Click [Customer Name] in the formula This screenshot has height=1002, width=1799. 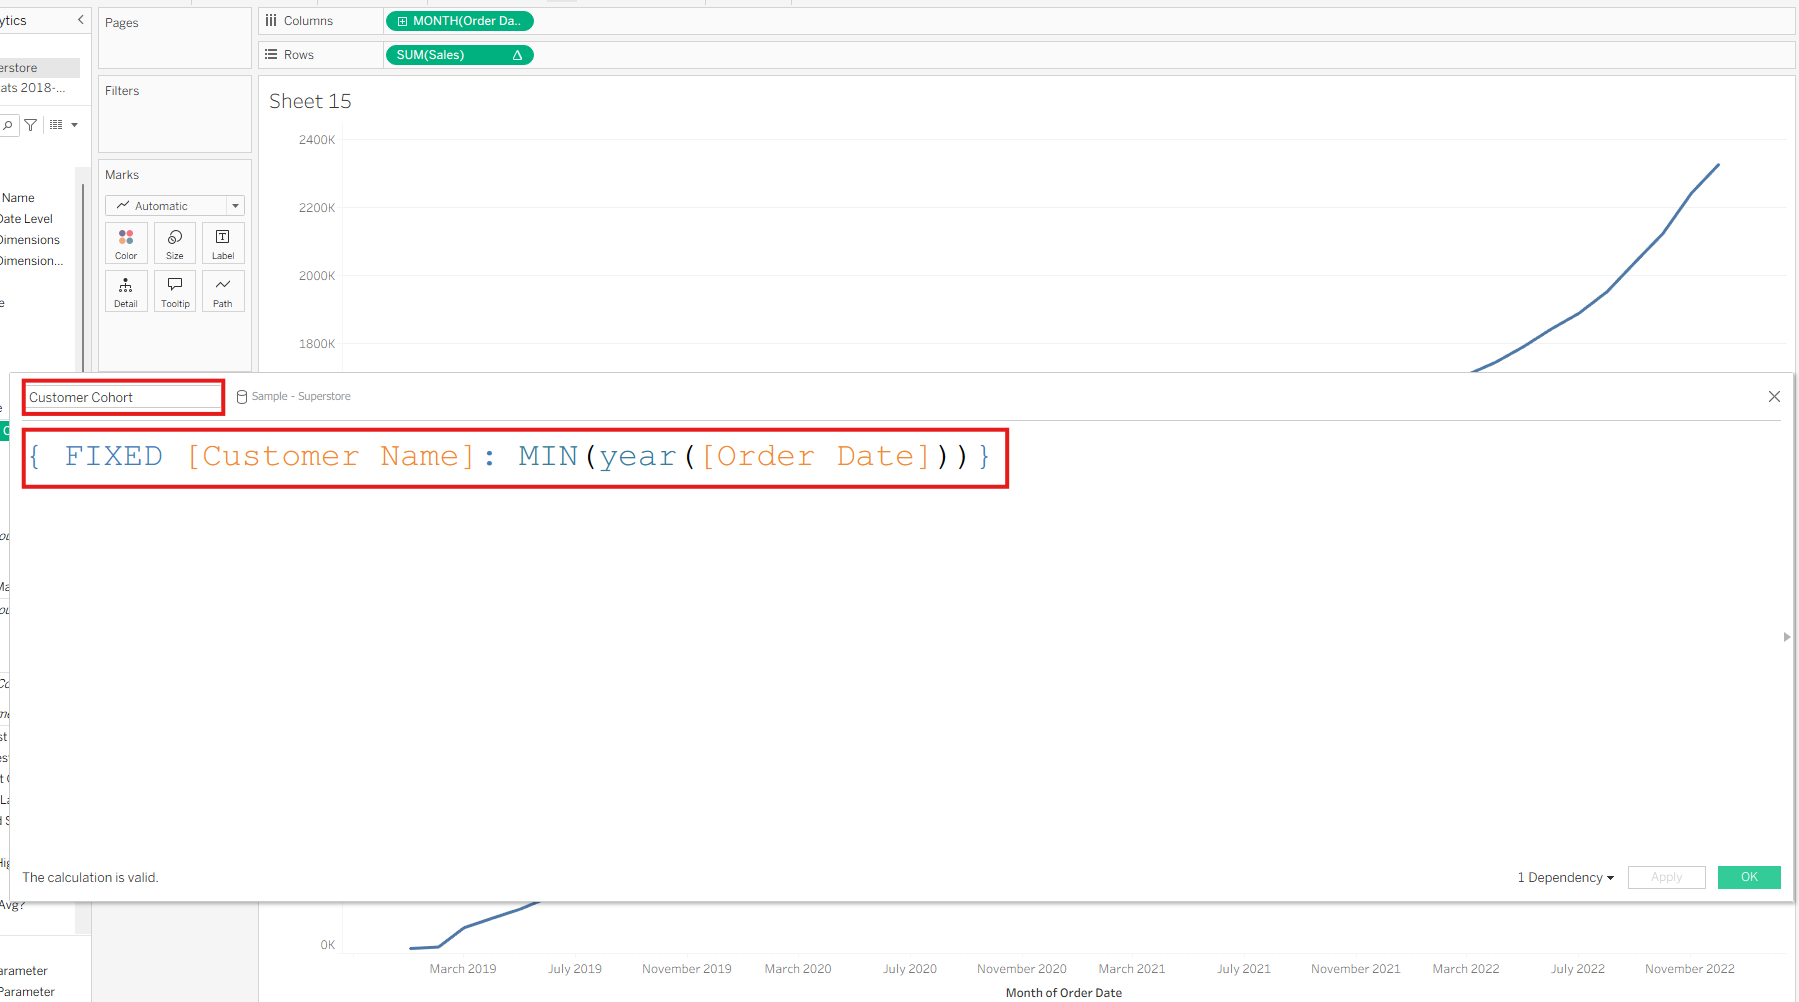(x=330, y=457)
